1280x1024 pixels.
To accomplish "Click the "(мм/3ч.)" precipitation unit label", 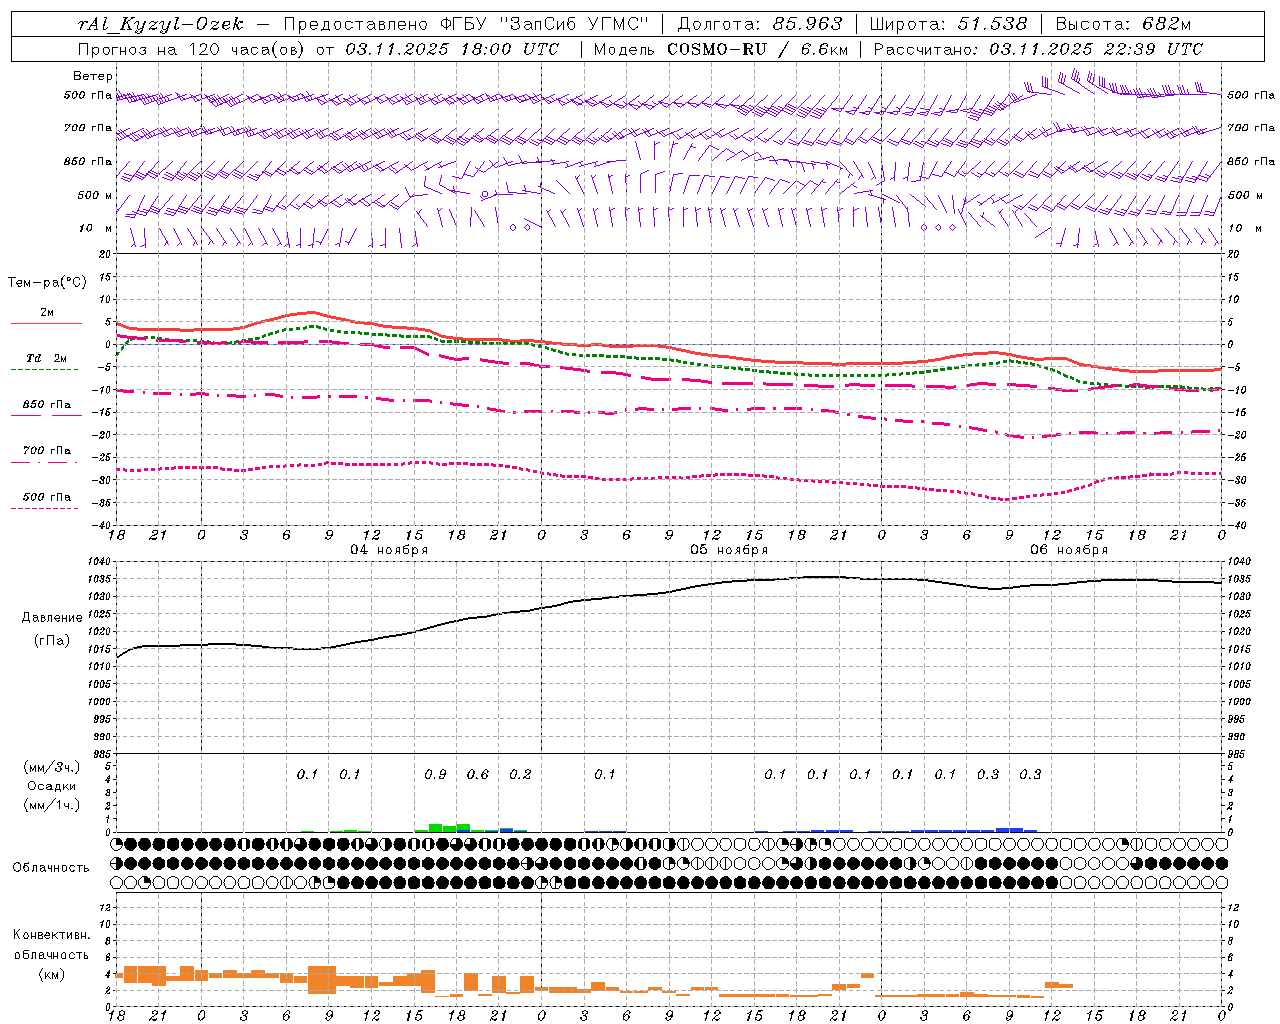I will click(x=52, y=767).
